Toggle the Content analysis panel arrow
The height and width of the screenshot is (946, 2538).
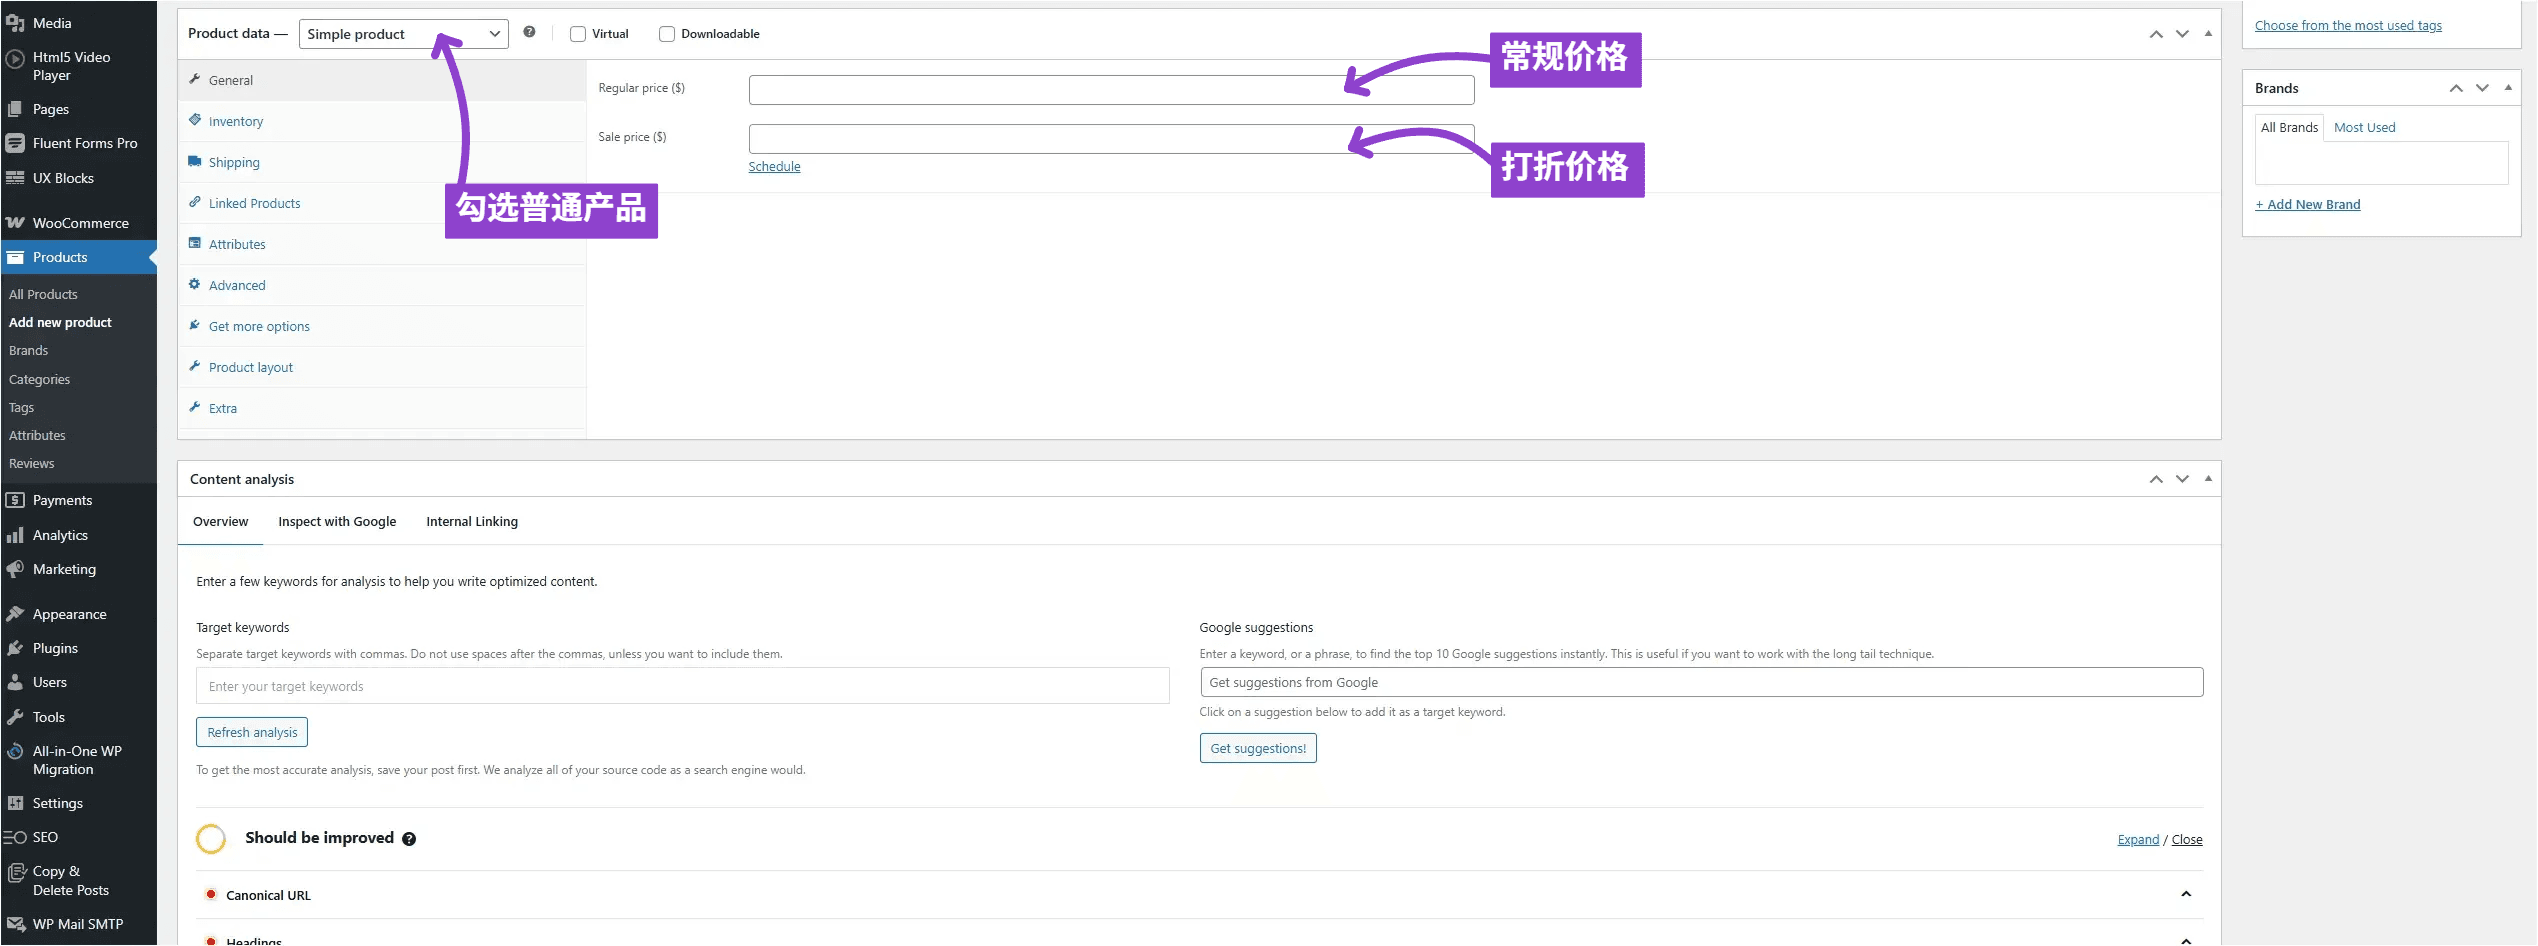point(2207,479)
